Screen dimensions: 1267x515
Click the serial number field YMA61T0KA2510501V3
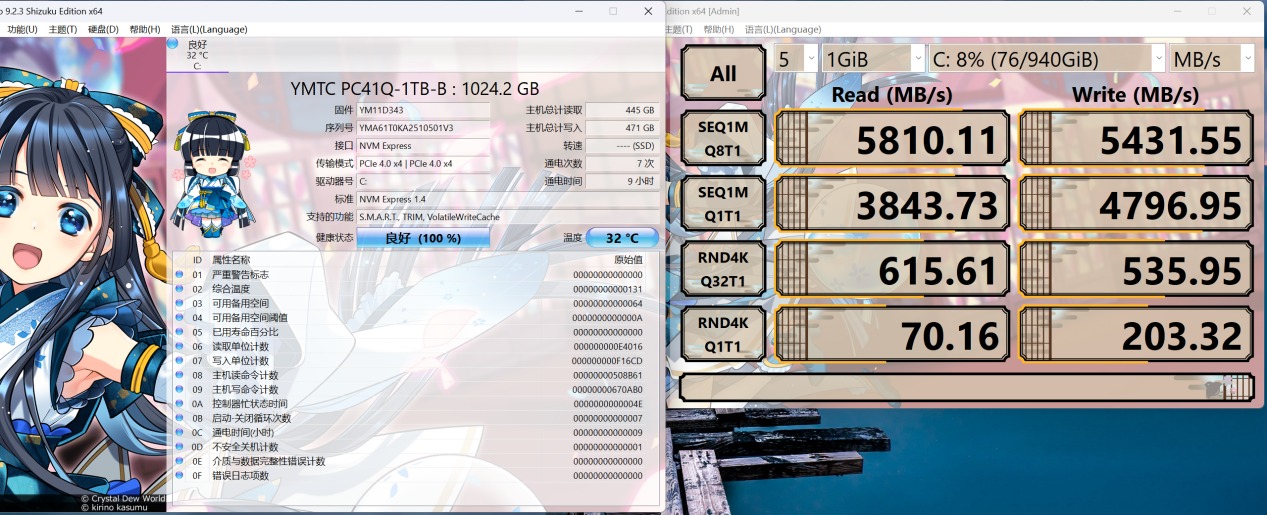click(x=424, y=128)
